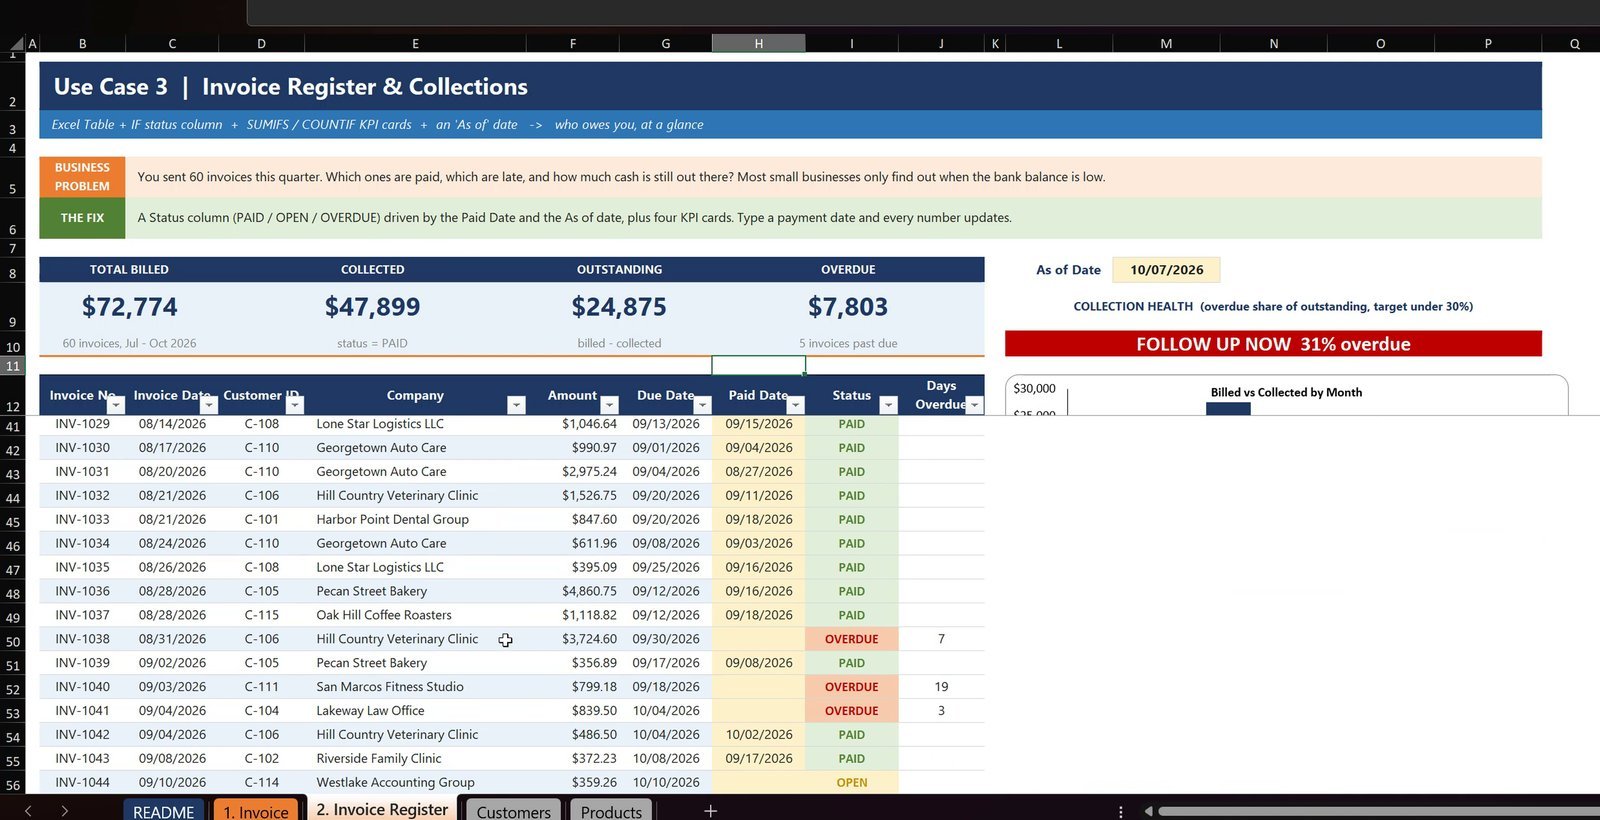Select column E header

pos(415,43)
